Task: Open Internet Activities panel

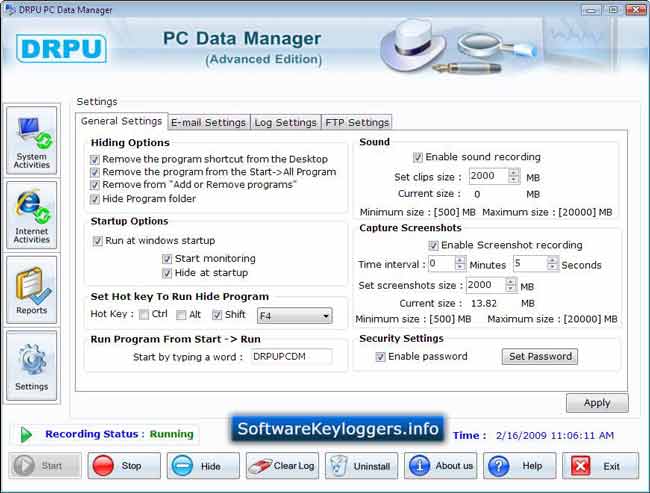Action: pyautogui.click(x=32, y=216)
